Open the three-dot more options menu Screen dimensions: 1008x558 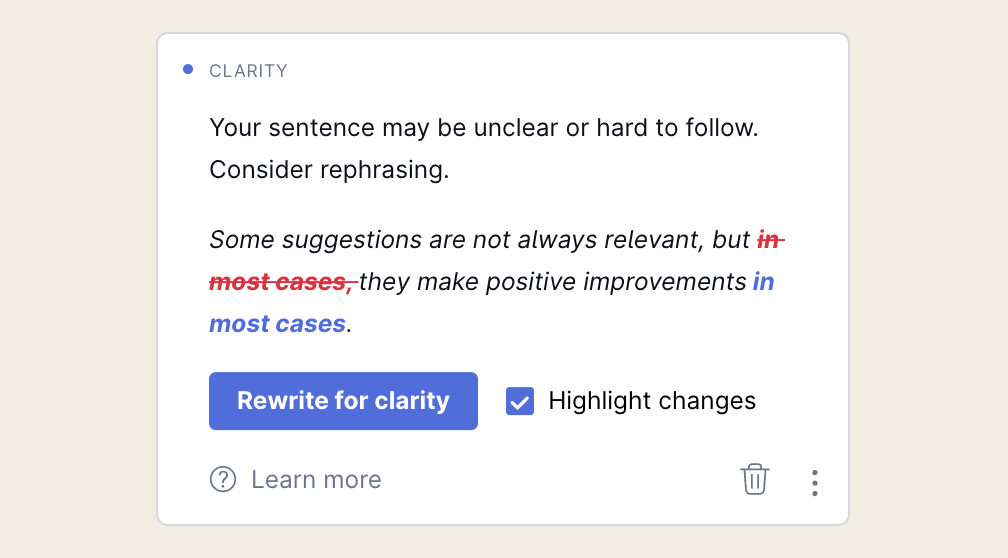(x=814, y=483)
